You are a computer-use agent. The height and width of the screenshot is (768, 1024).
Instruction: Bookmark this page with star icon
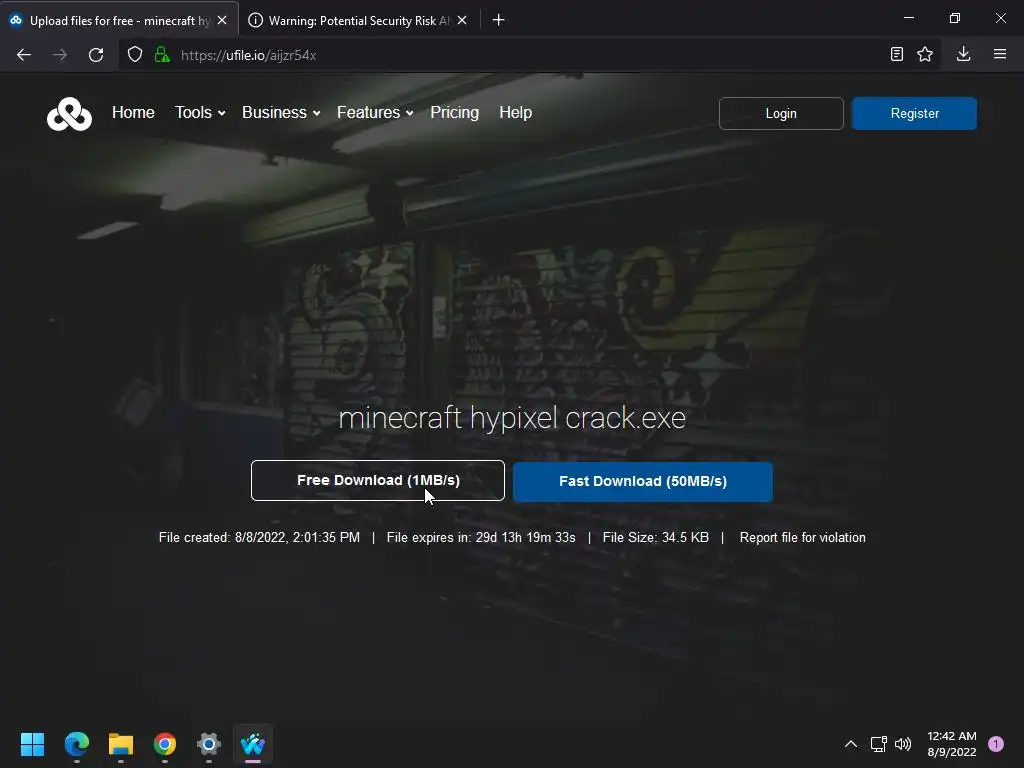[x=925, y=54]
